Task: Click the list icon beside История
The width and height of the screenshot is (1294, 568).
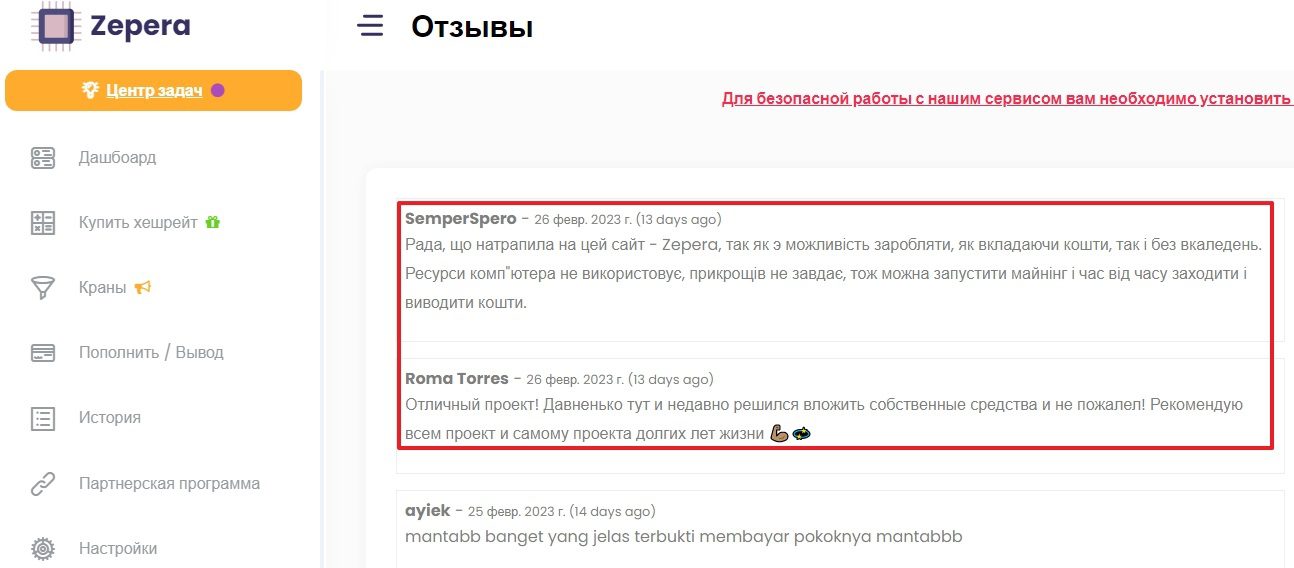Action: tap(43, 418)
